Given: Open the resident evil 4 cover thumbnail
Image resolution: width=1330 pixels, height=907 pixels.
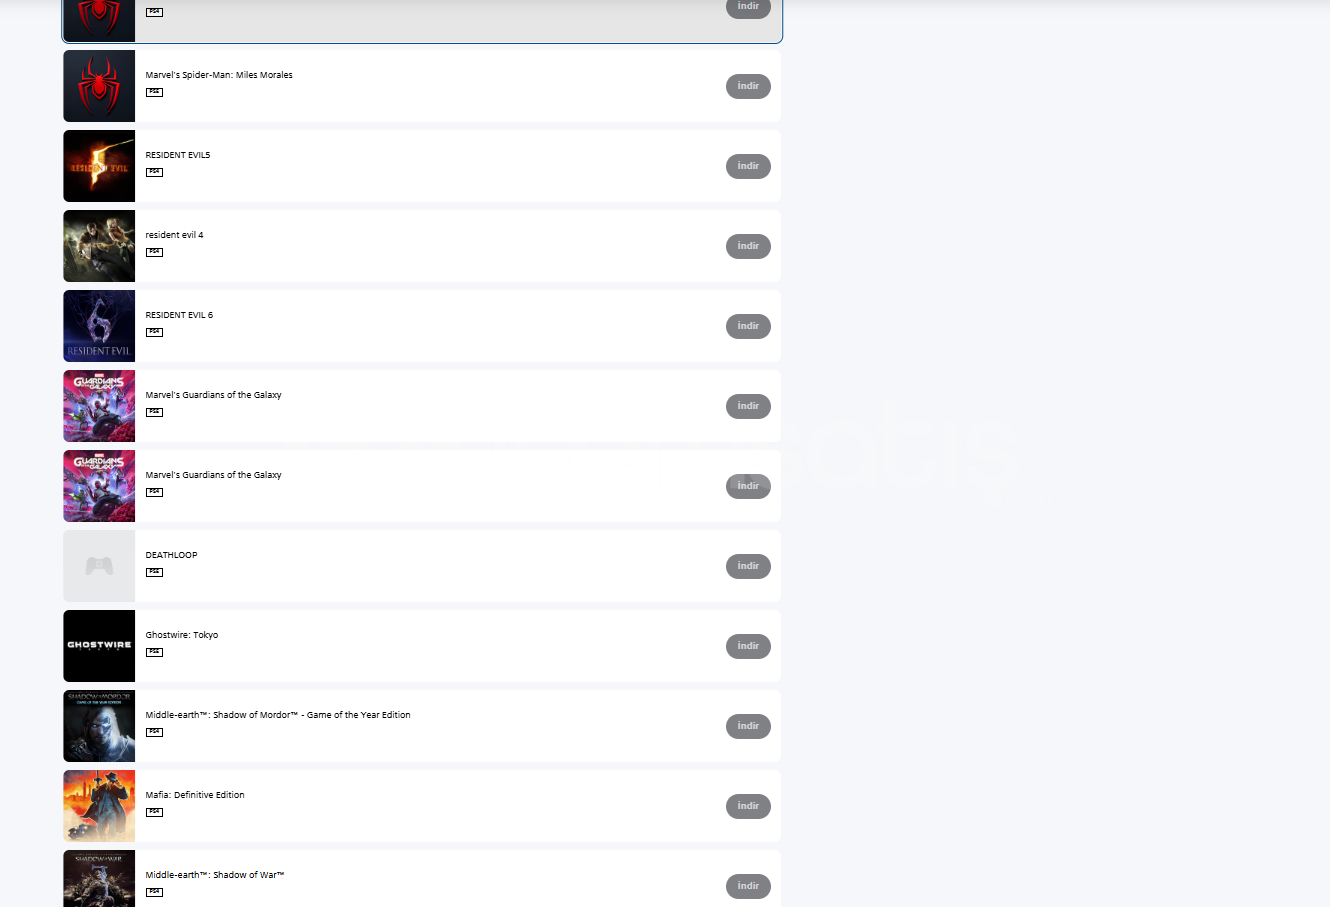Looking at the screenshot, I should coord(99,246).
